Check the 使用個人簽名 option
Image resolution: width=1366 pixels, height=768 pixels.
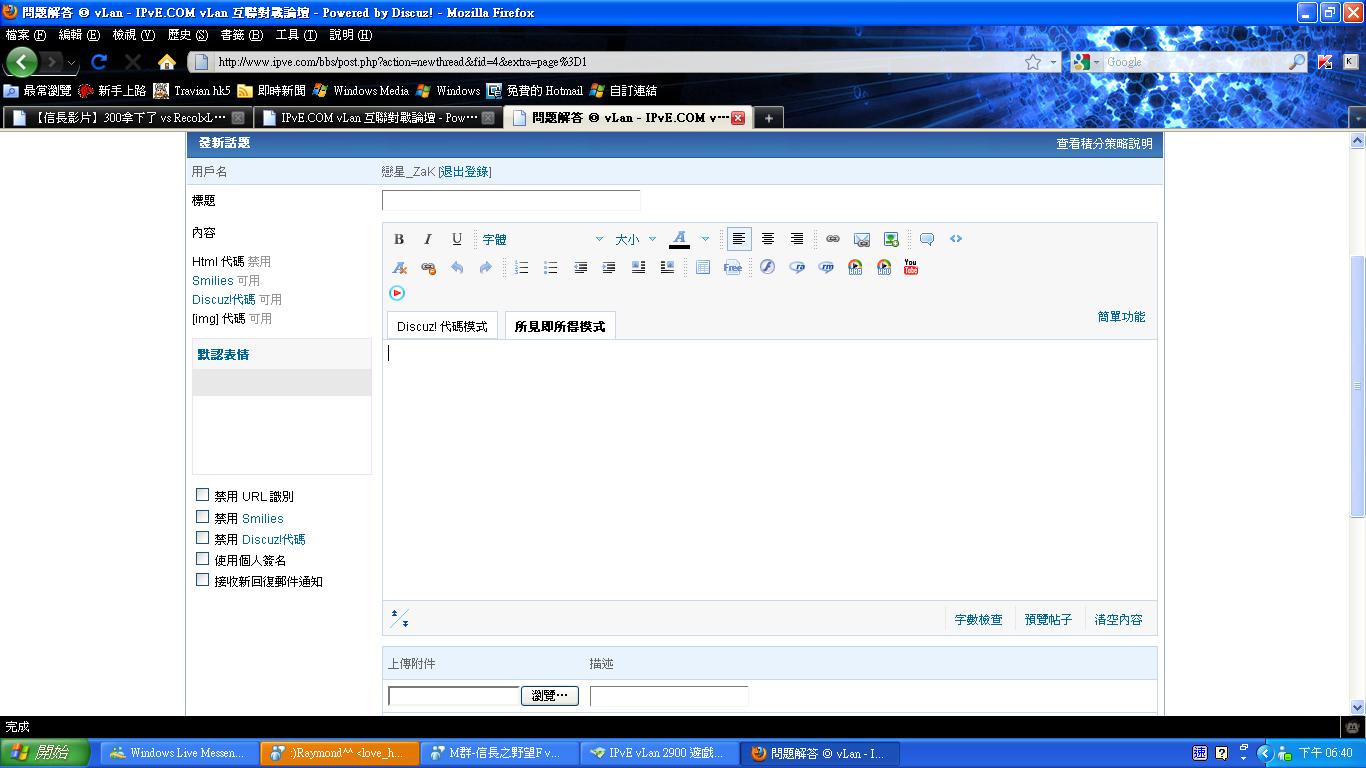coord(203,559)
